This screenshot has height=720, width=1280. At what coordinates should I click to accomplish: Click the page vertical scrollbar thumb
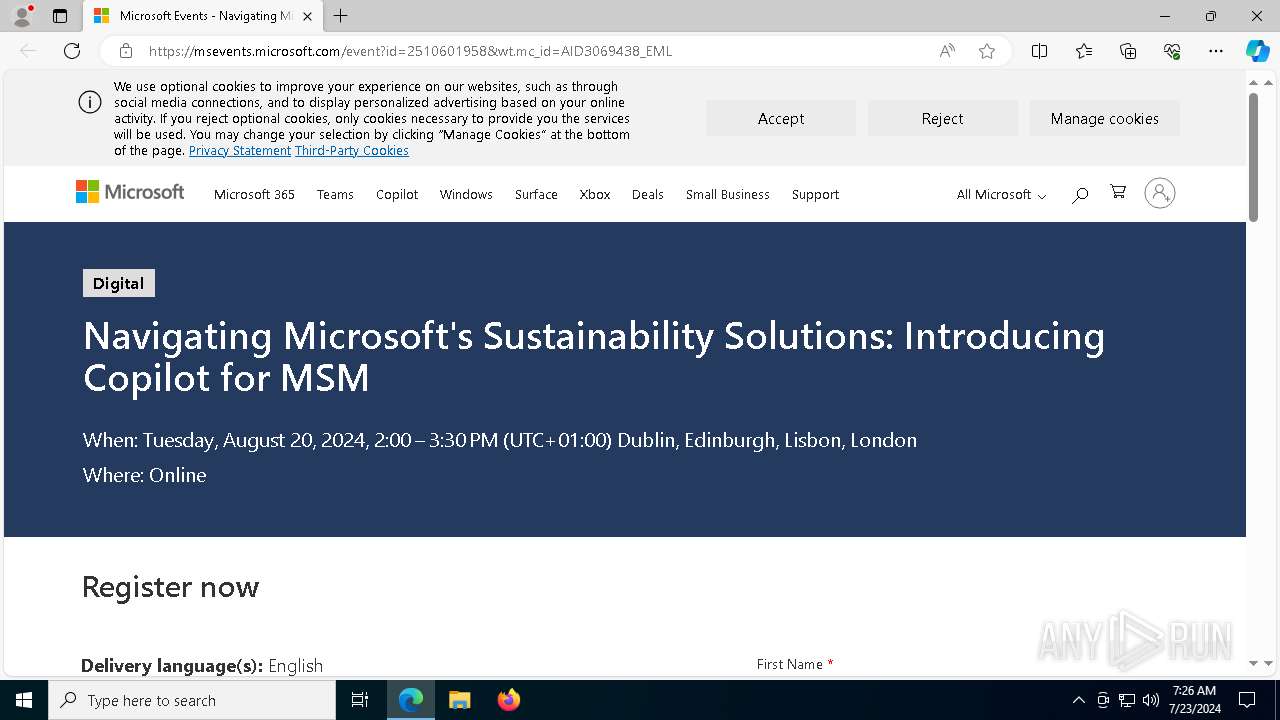click(x=1253, y=157)
